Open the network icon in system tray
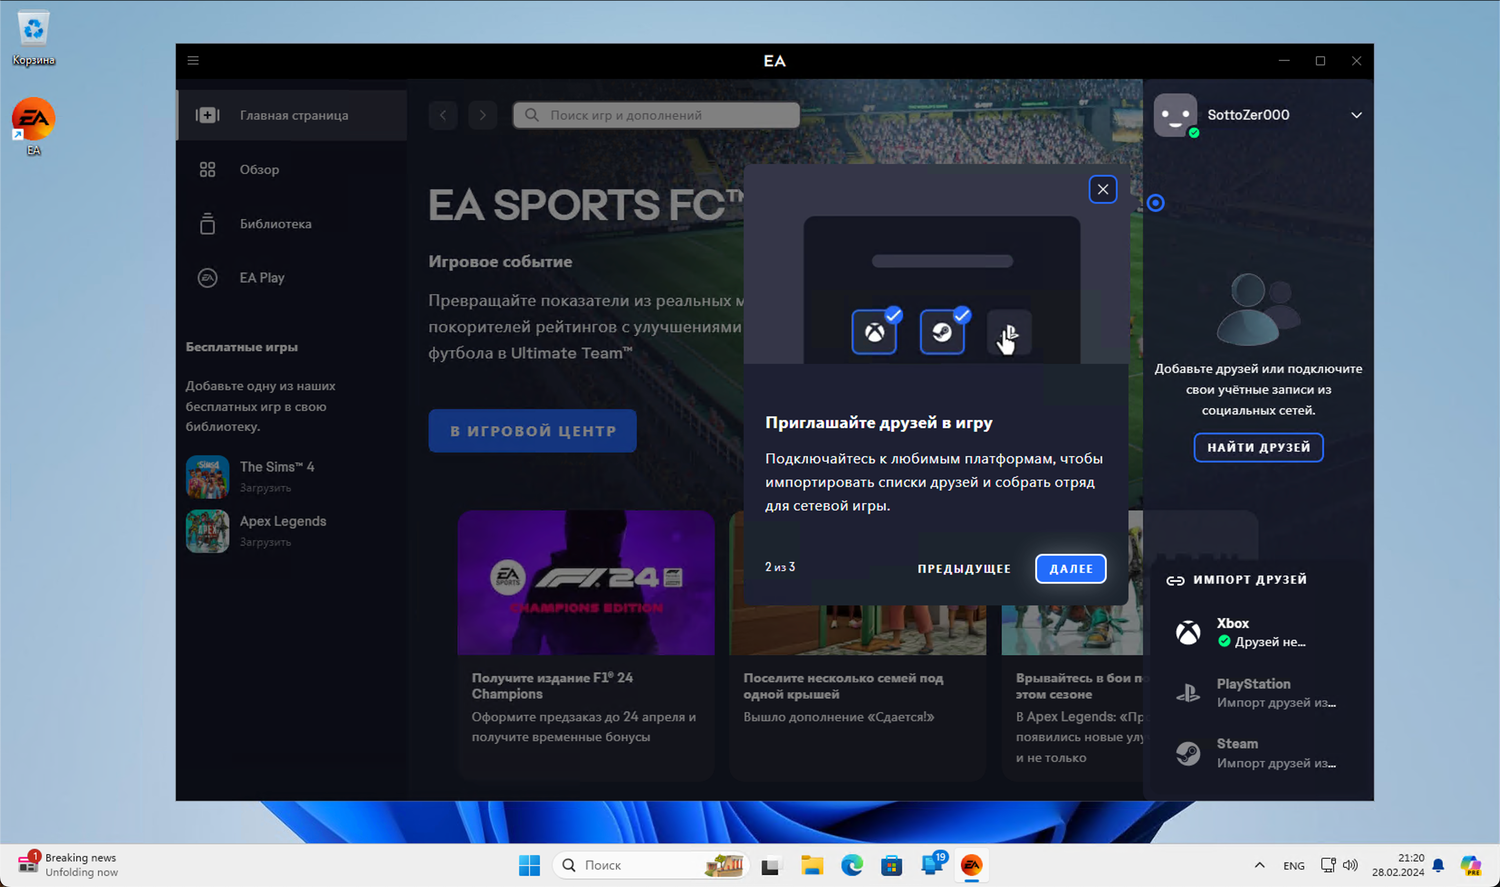1500x887 pixels. [x=1328, y=865]
